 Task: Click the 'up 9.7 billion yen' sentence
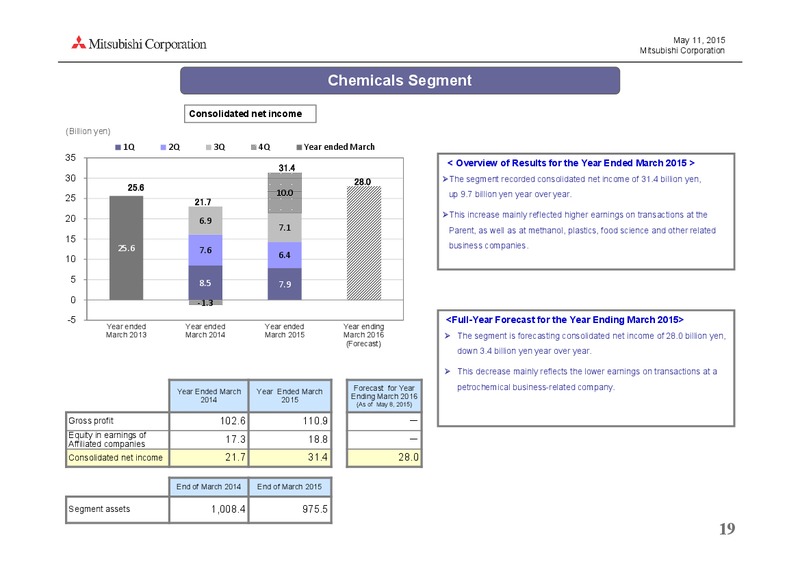click(510, 194)
